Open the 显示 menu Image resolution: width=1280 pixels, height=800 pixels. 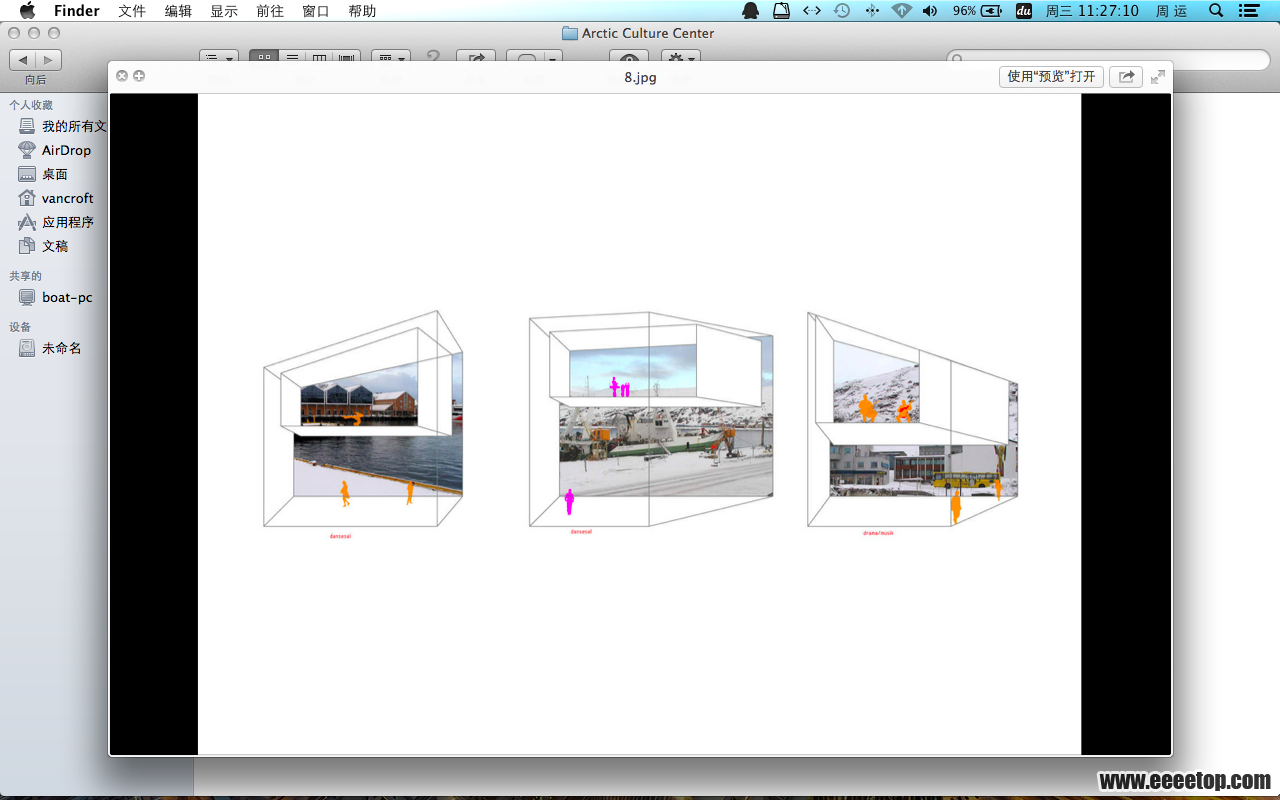[224, 11]
